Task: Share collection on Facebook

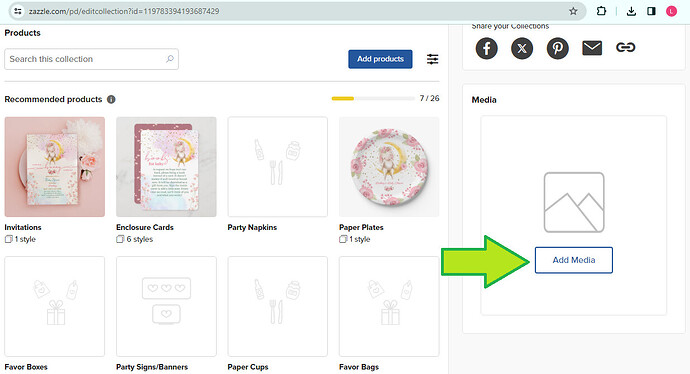Action: (486, 48)
